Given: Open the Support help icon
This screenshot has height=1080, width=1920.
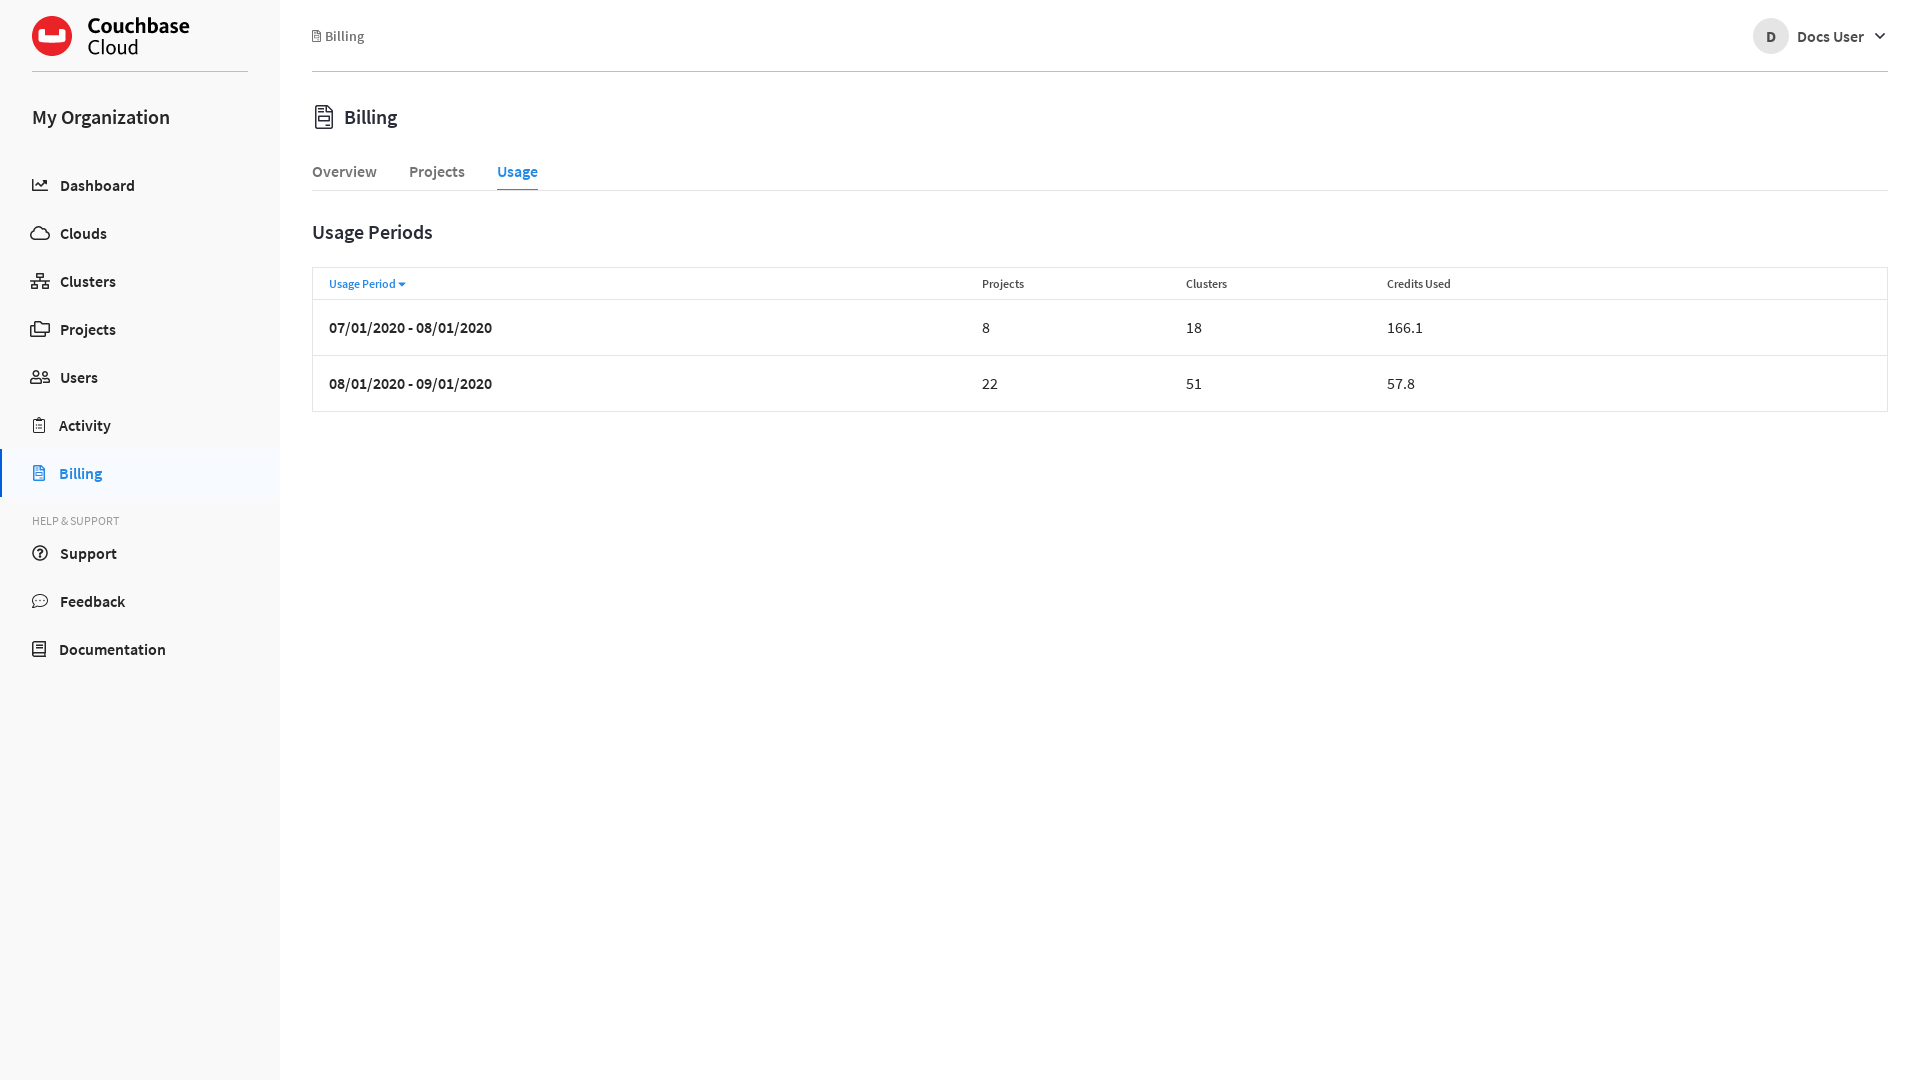Looking at the screenshot, I should point(40,553).
